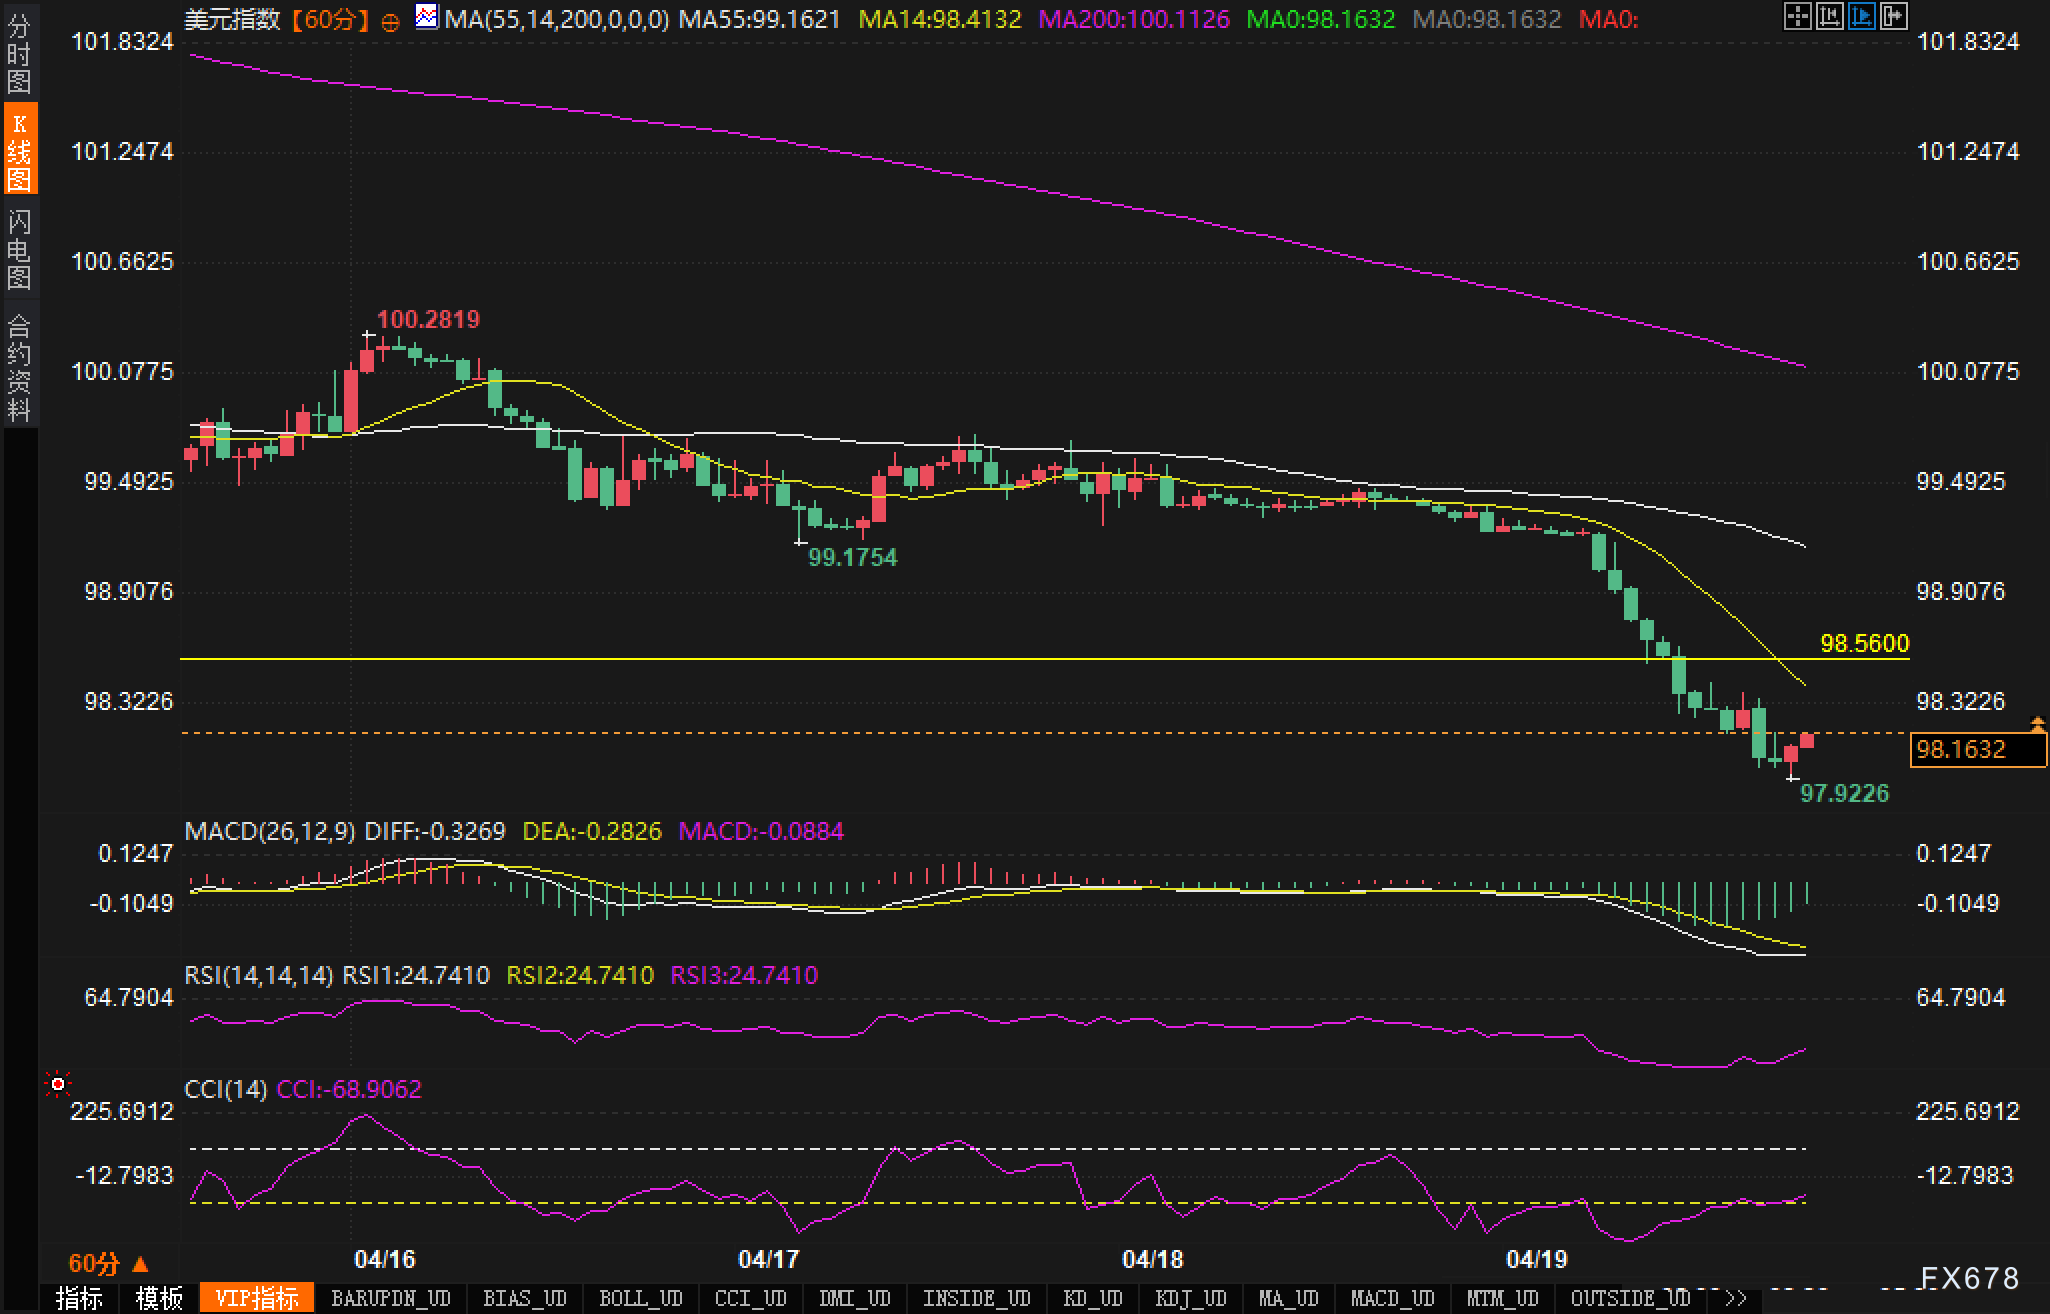Switch to the 分时图 view tab
The image size is (2050, 1314).
(x=19, y=54)
